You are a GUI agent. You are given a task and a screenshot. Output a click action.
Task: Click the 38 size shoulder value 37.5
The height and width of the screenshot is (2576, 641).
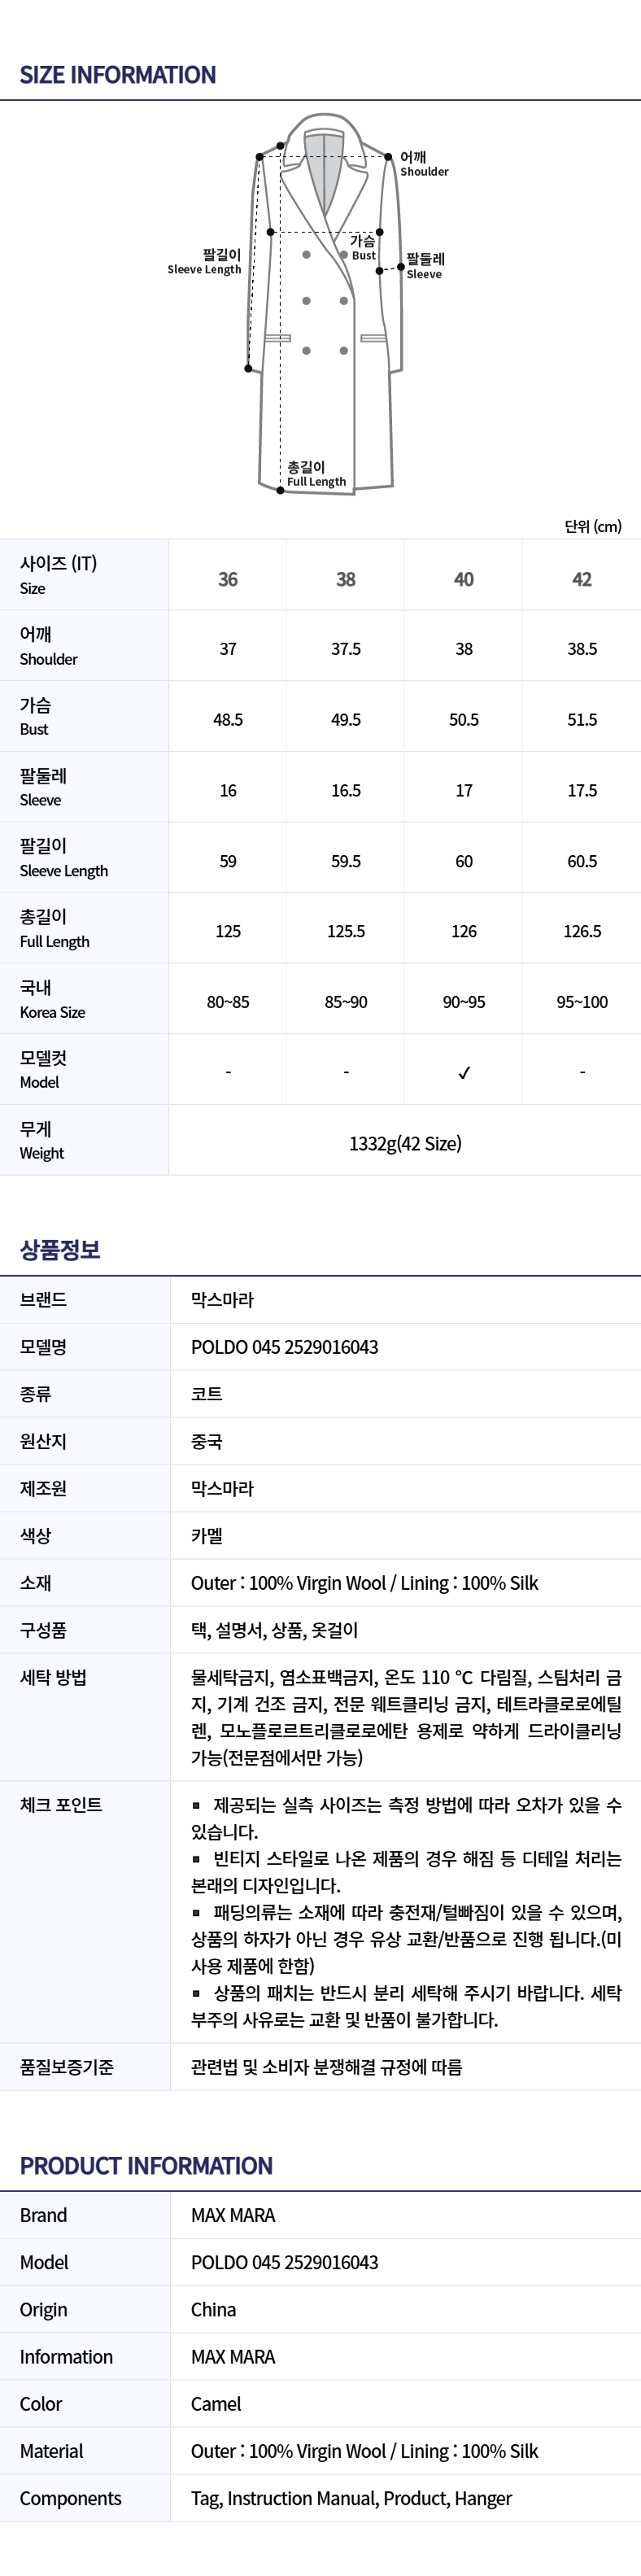coord(346,649)
